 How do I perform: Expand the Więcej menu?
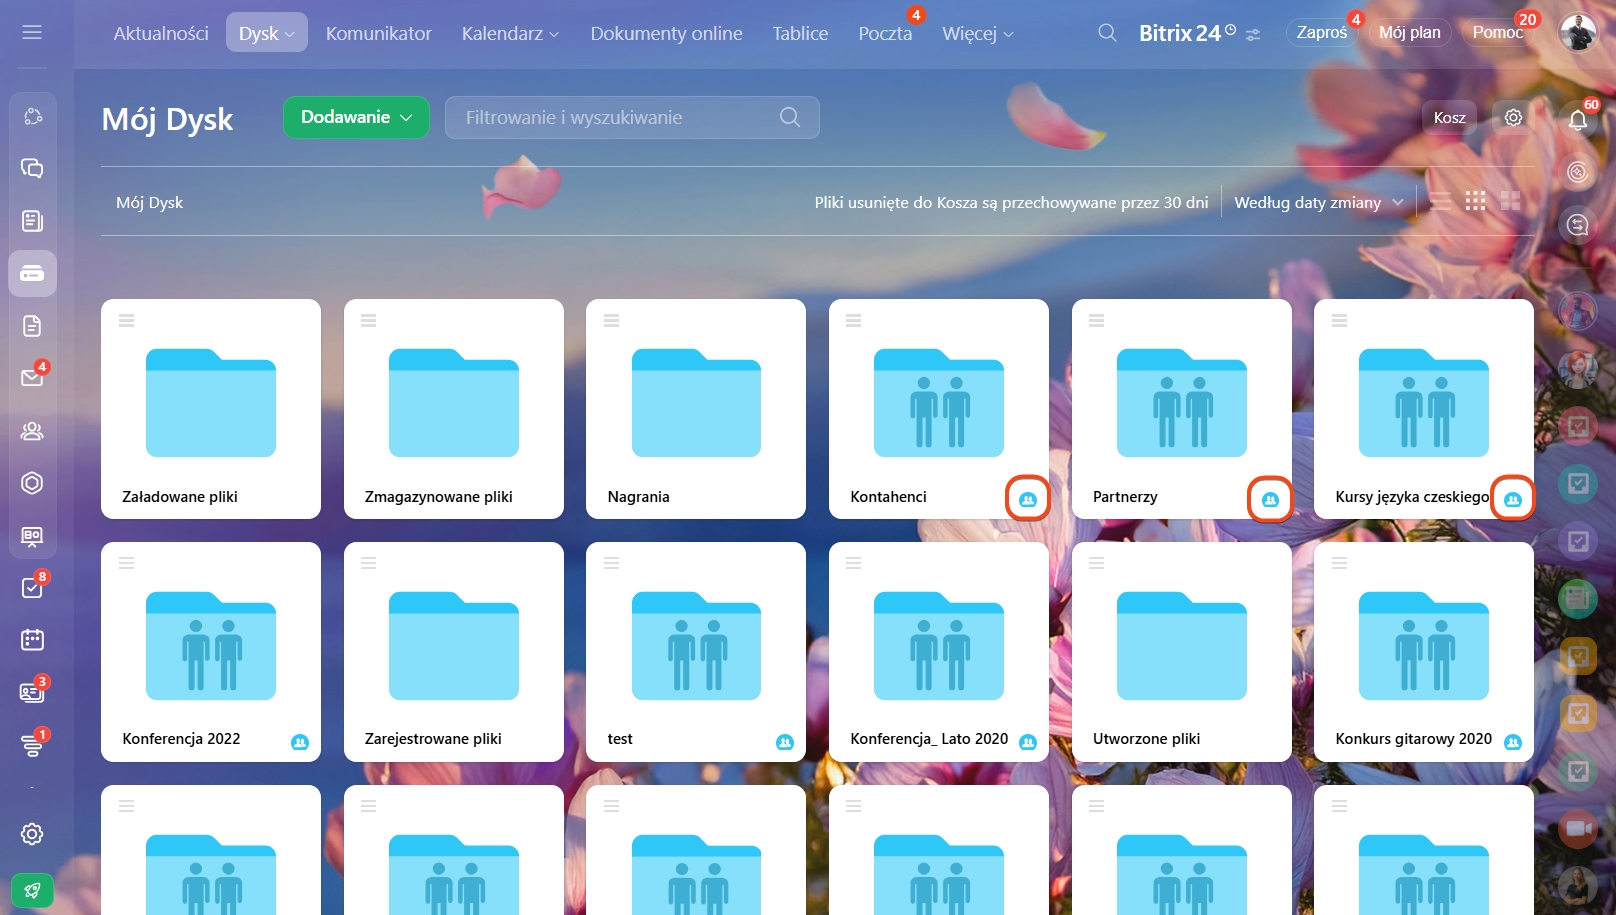[978, 33]
